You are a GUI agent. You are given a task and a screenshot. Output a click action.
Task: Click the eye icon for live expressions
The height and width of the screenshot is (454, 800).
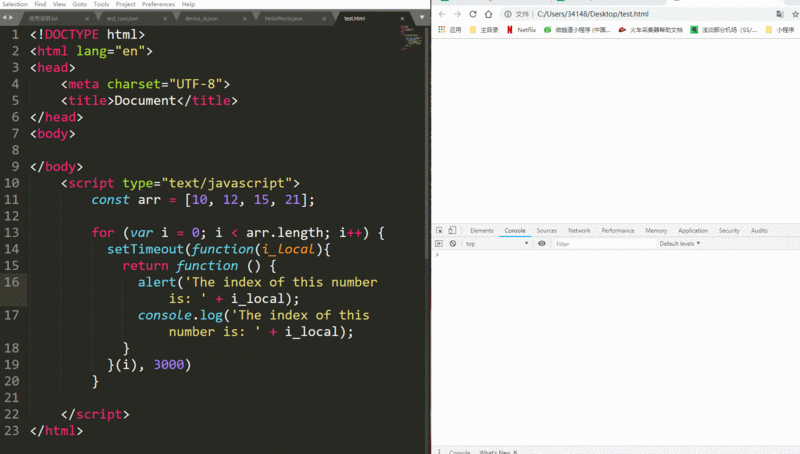(x=542, y=244)
